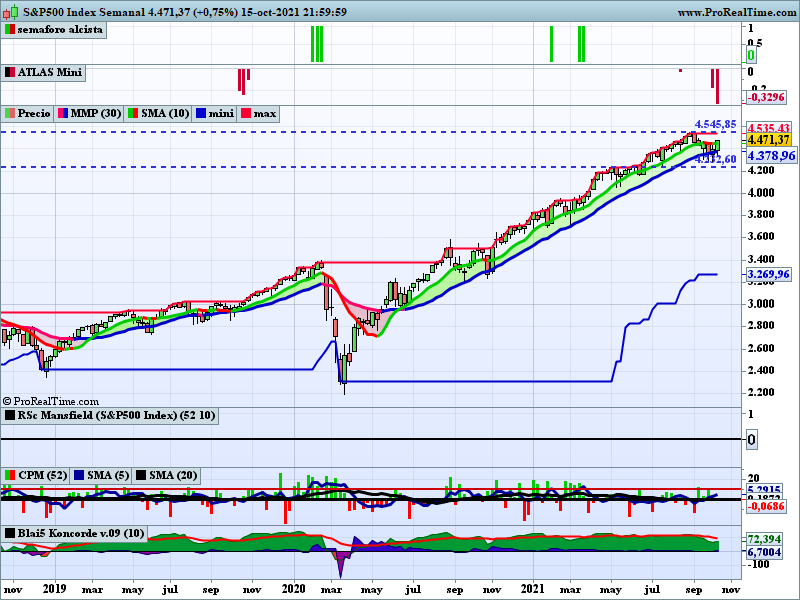Click the green 0 semaforo value tag
Screen dimensions: 800x600
[751, 55]
